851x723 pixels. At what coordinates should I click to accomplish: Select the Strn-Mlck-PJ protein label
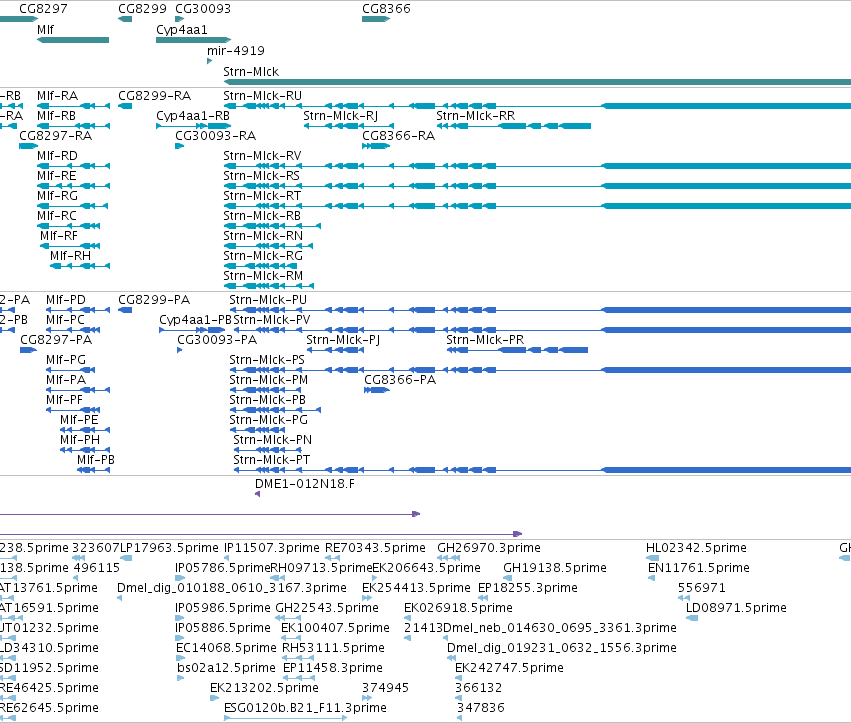pos(343,340)
